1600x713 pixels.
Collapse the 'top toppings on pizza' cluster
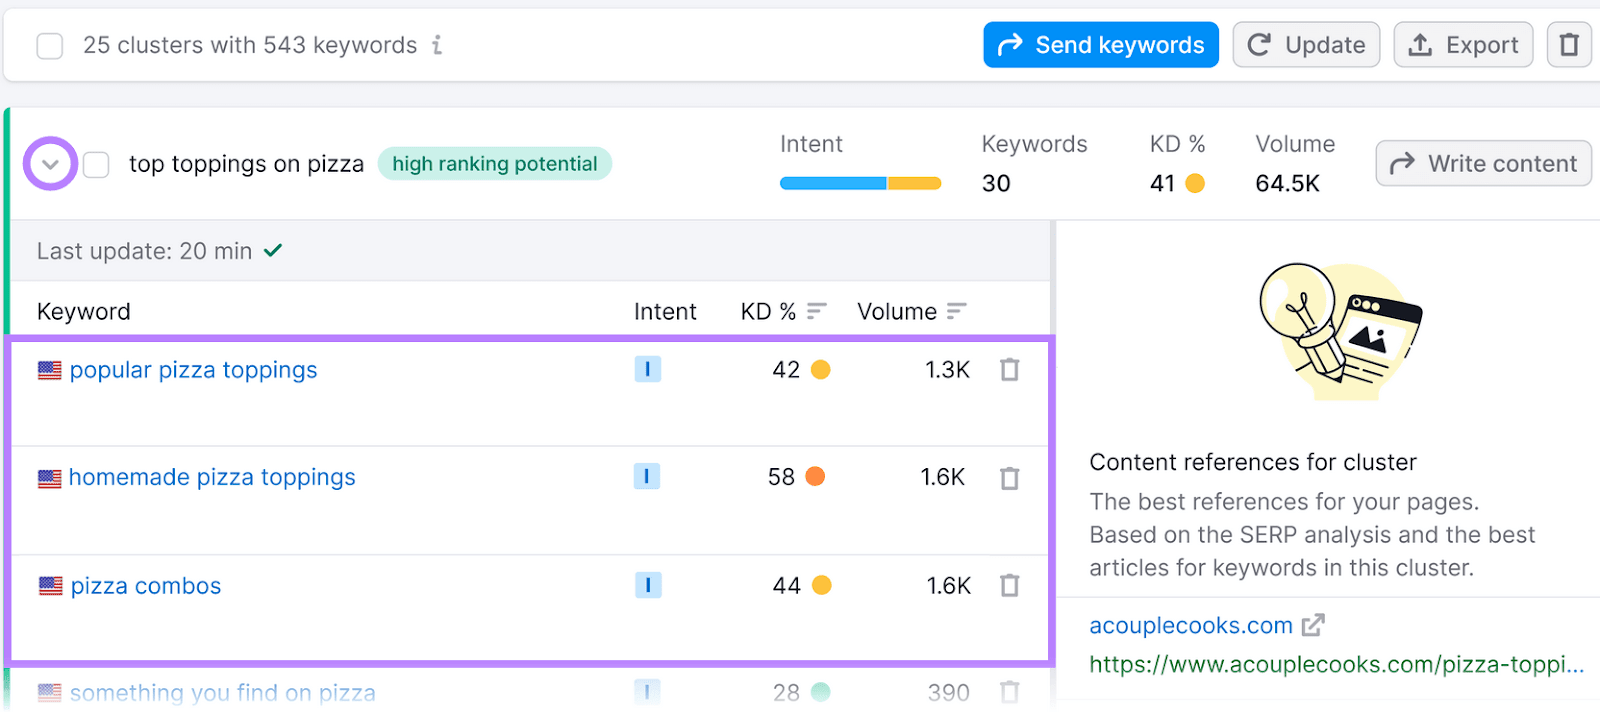point(50,164)
